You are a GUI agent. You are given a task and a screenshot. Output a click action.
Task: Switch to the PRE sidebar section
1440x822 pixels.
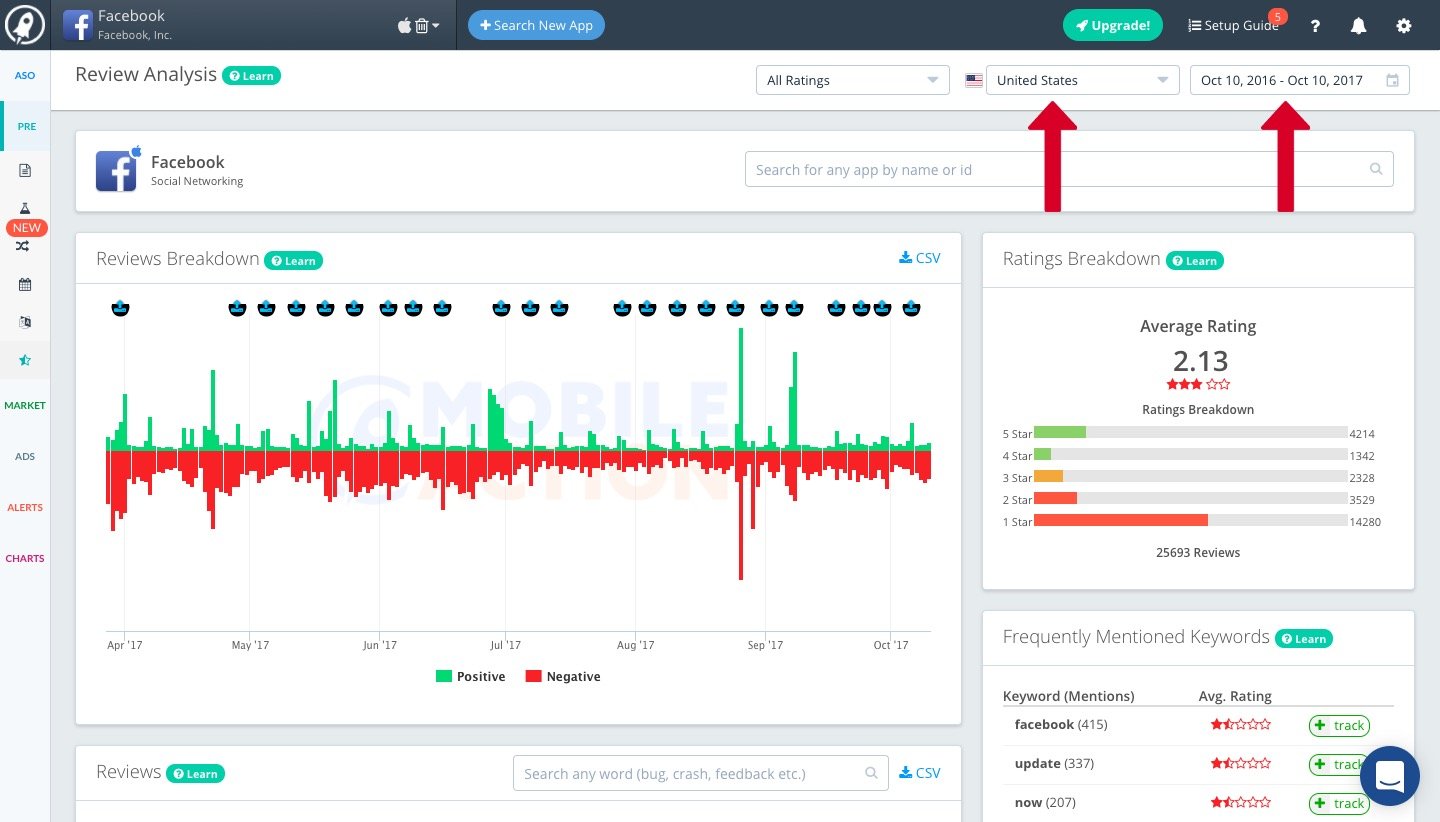[26, 127]
